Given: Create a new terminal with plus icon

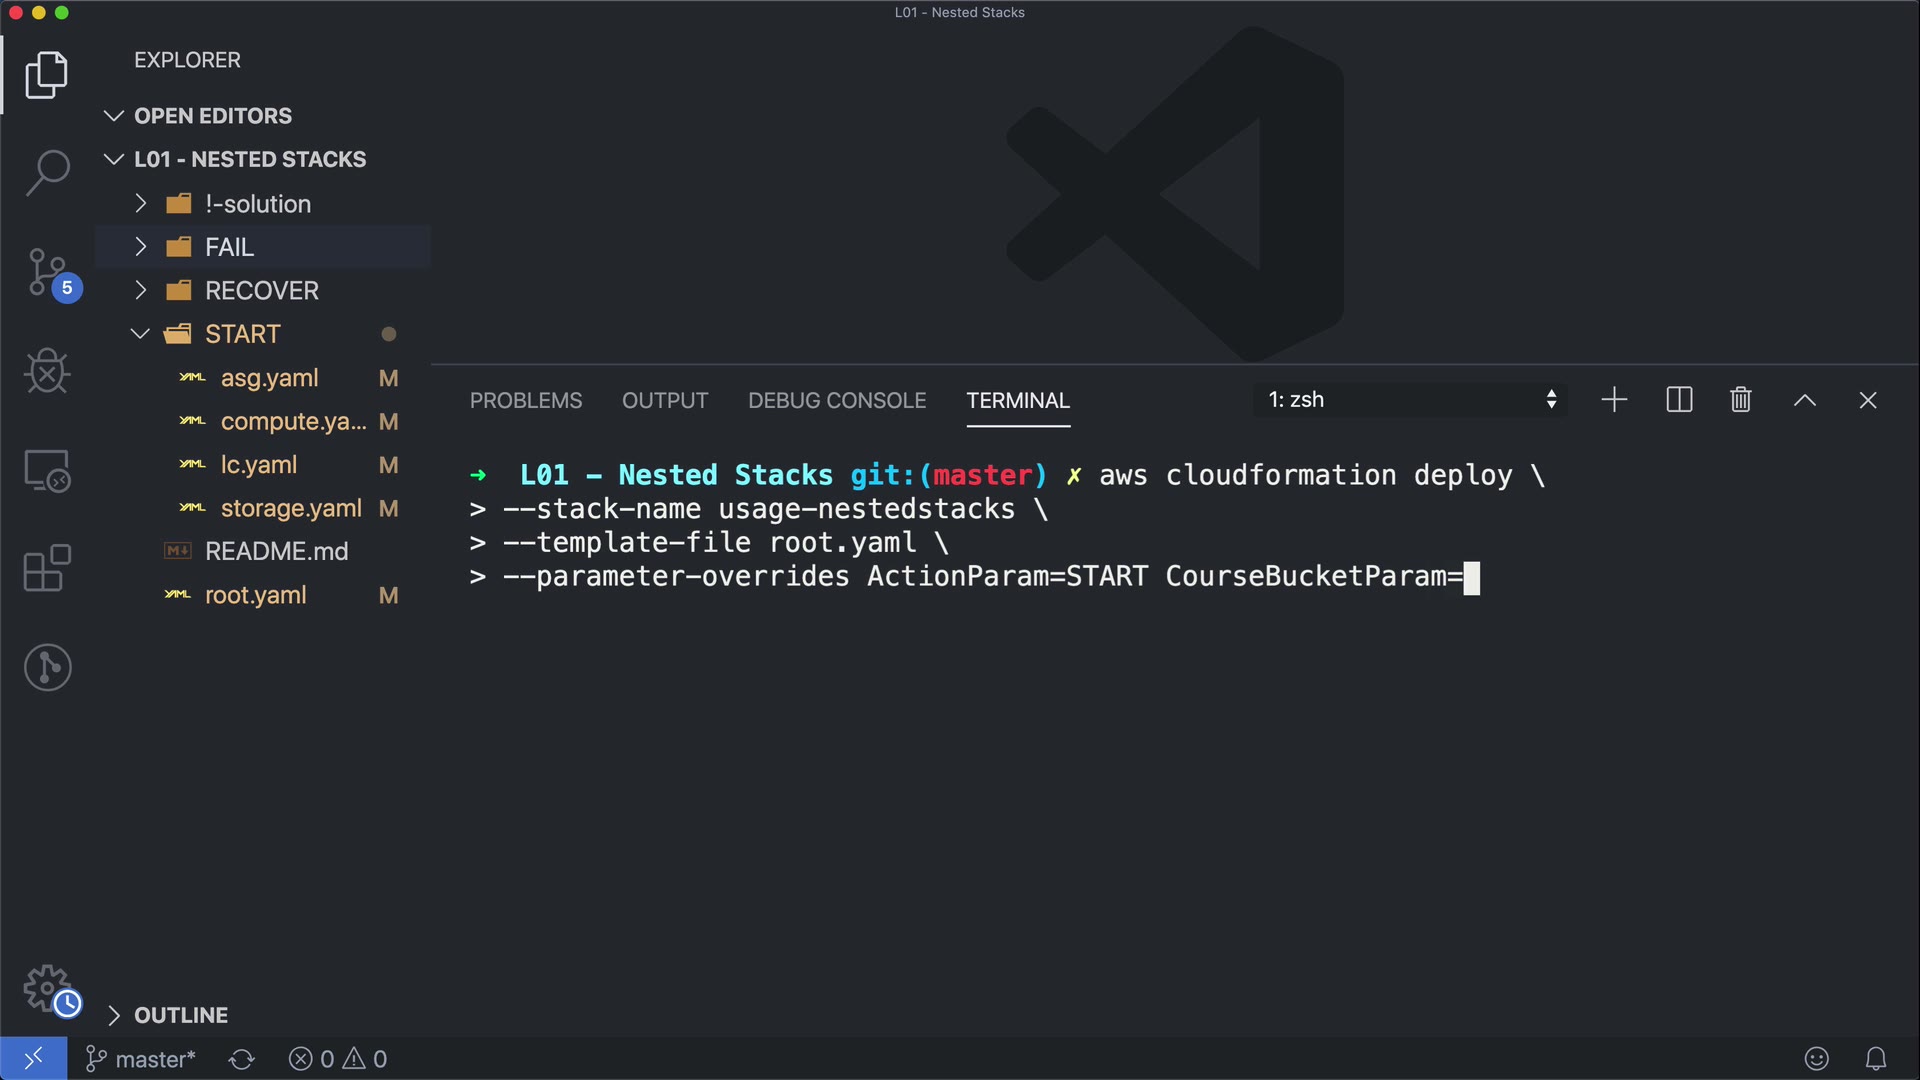Looking at the screenshot, I should click(1614, 400).
